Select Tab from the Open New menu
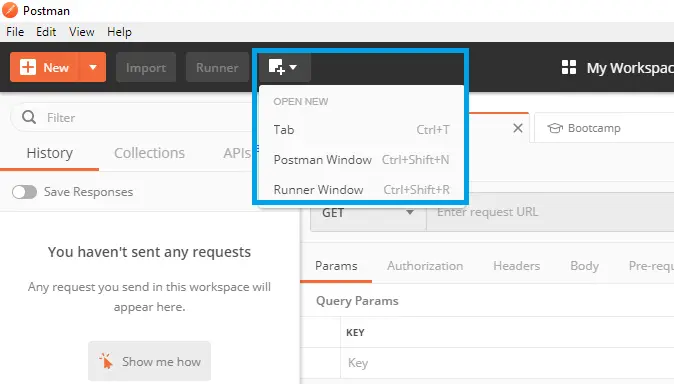 click(362, 129)
